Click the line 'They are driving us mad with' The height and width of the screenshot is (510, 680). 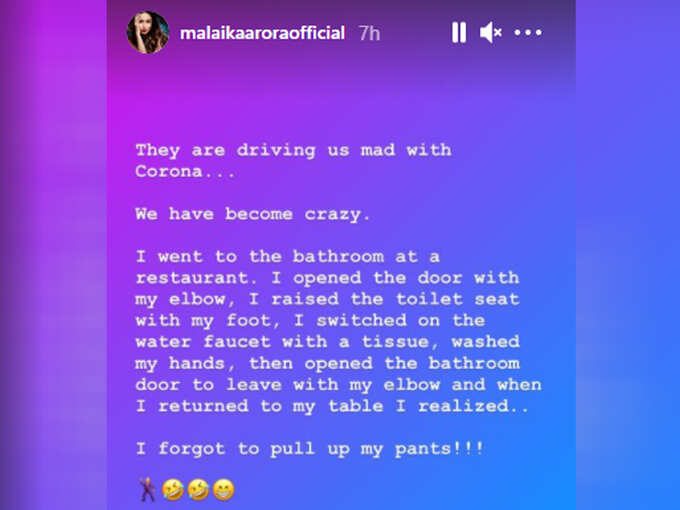coord(294,150)
